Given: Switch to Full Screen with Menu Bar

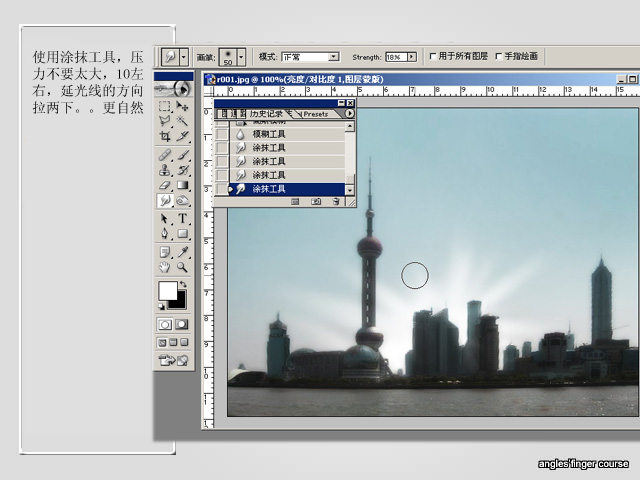Looking at the screenshot, I should point(173,342).
